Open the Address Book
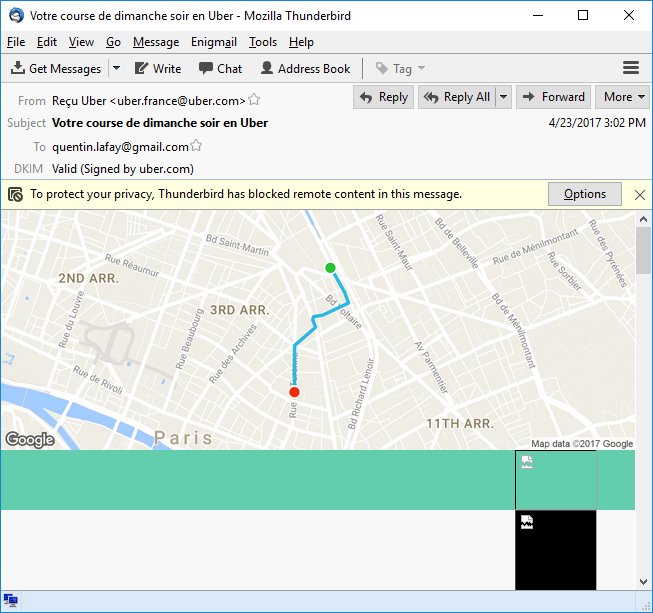Viewport: 653px width, 613px height. click(x=305, y=68)
